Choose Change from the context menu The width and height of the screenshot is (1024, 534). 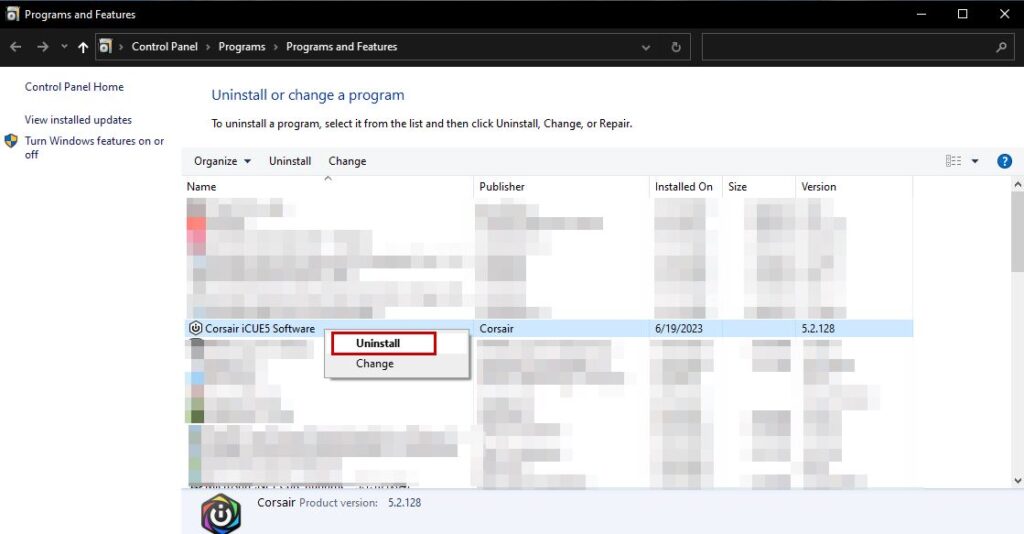[375, 364]
